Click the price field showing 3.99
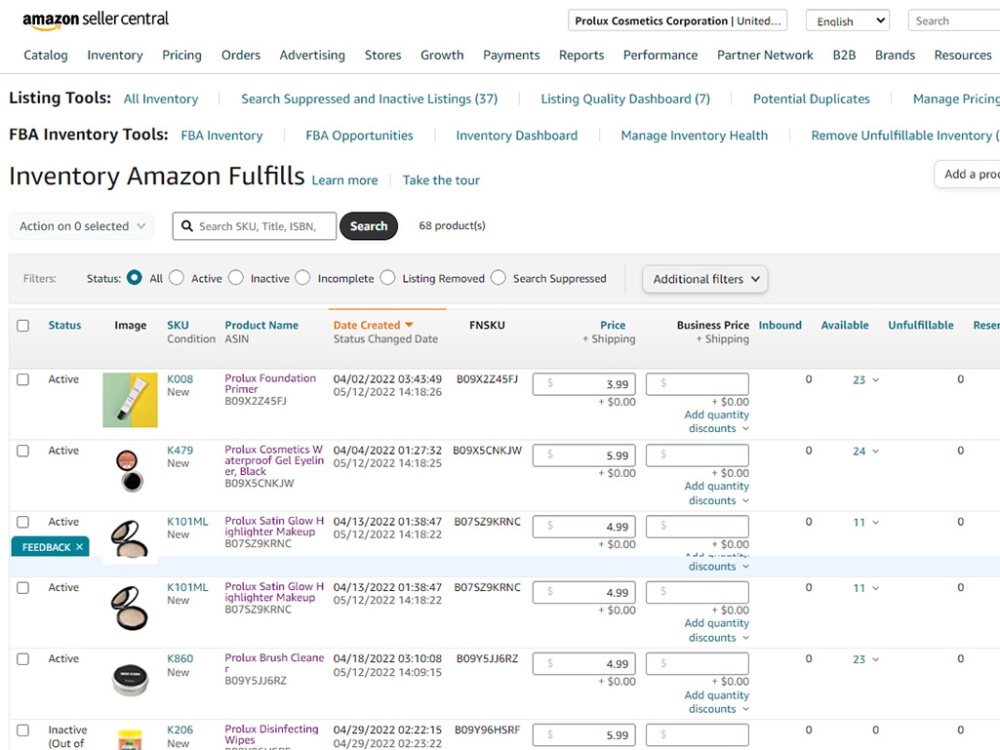This screenshot has height=750, width=1000. click(x=584, y=384)
